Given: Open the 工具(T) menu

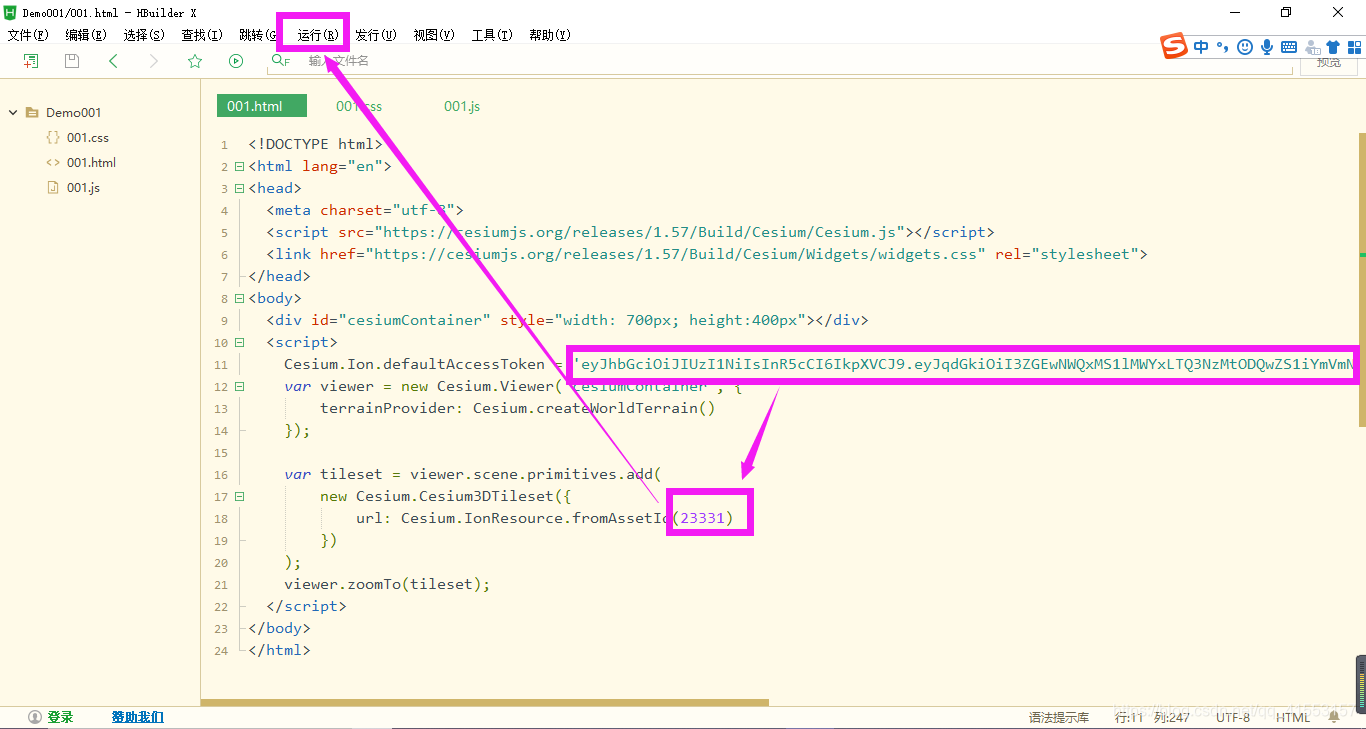Looking at the screenshot, I should 492,35.
